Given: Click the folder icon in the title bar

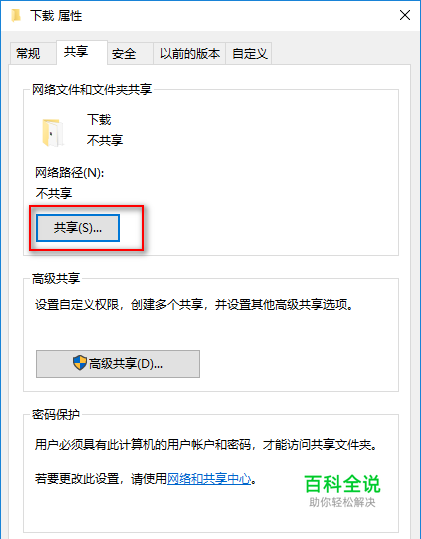Looking at the screenshot, I should pyautogui.click(x=16, y=16).
